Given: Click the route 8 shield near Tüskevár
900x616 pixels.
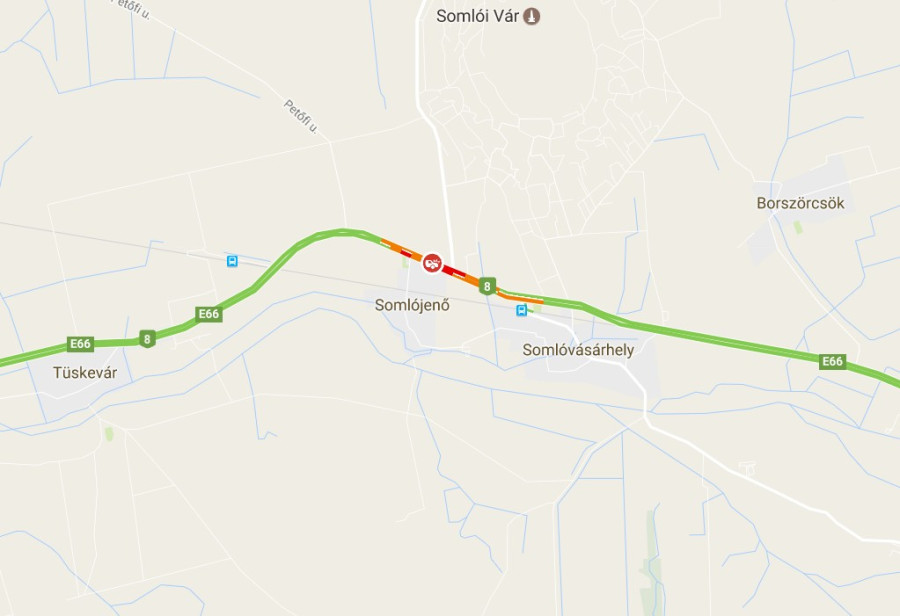Looking at the screenshot, I should coord(147,339).
